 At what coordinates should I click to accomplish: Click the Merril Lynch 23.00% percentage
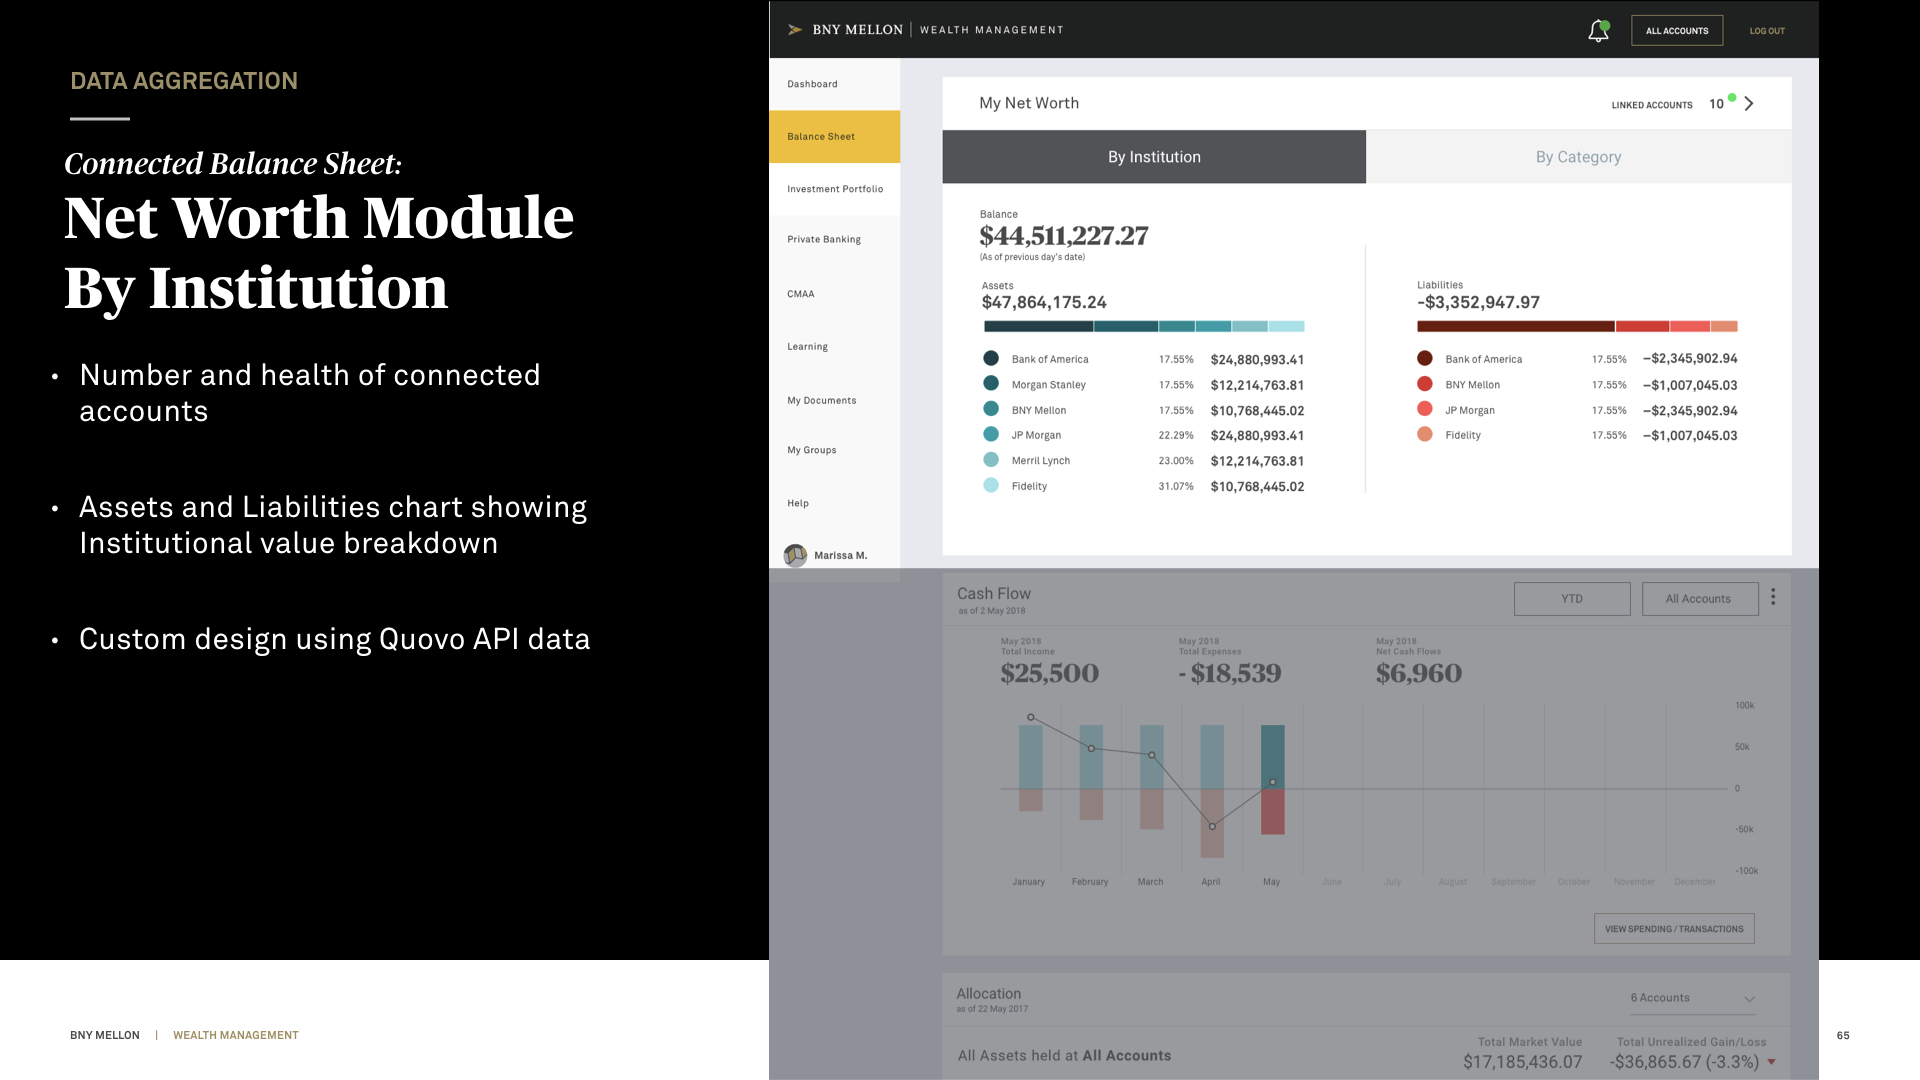click(1176, 461)
